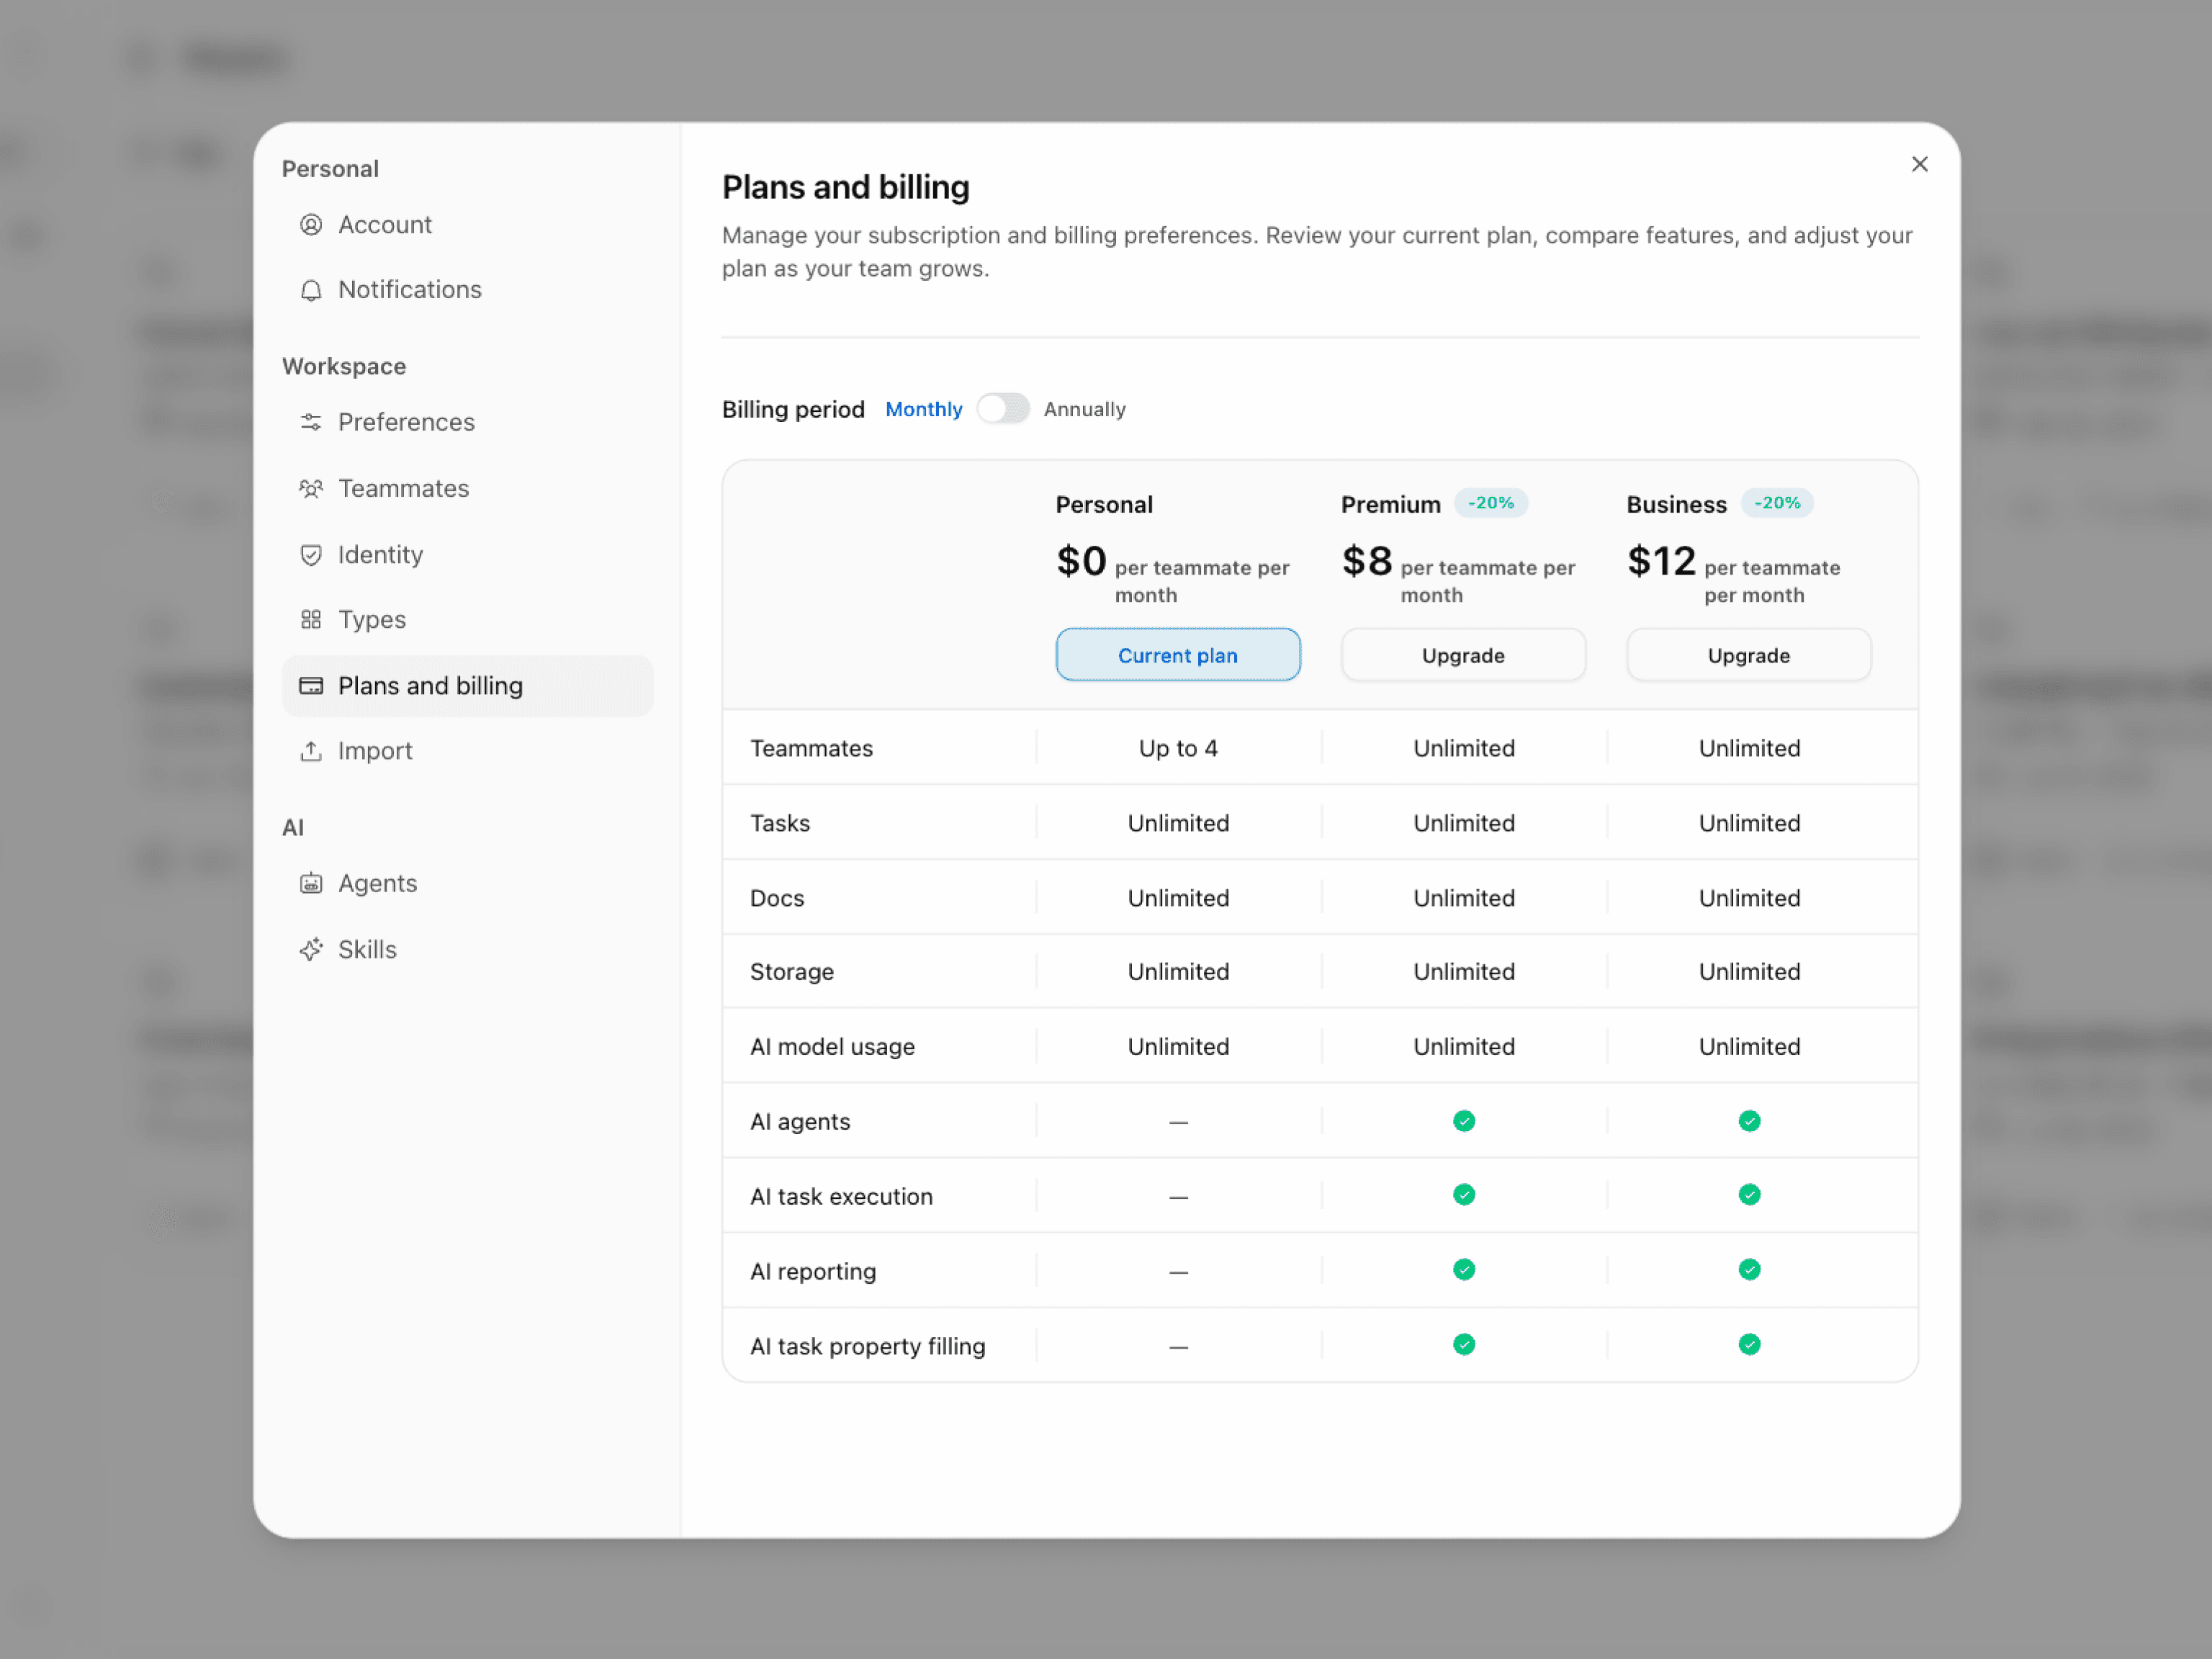Click the '$8' Premium price
The height and width of the screenshot is (1659, 2212).
point(1367,560)
